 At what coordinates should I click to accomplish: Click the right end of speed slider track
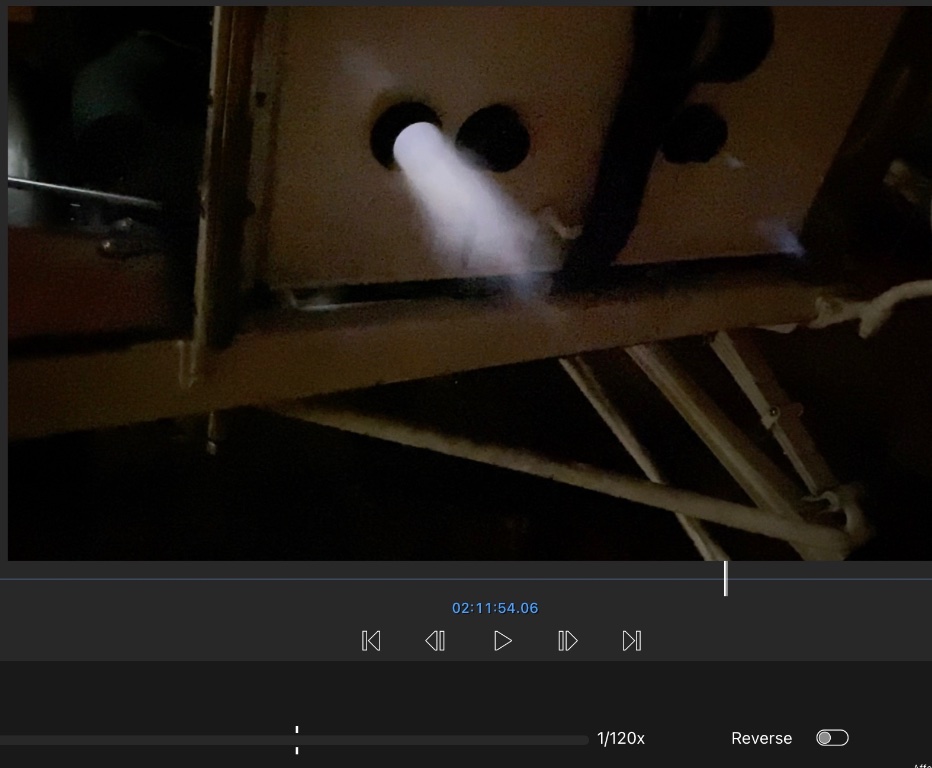tap(583, 740)
